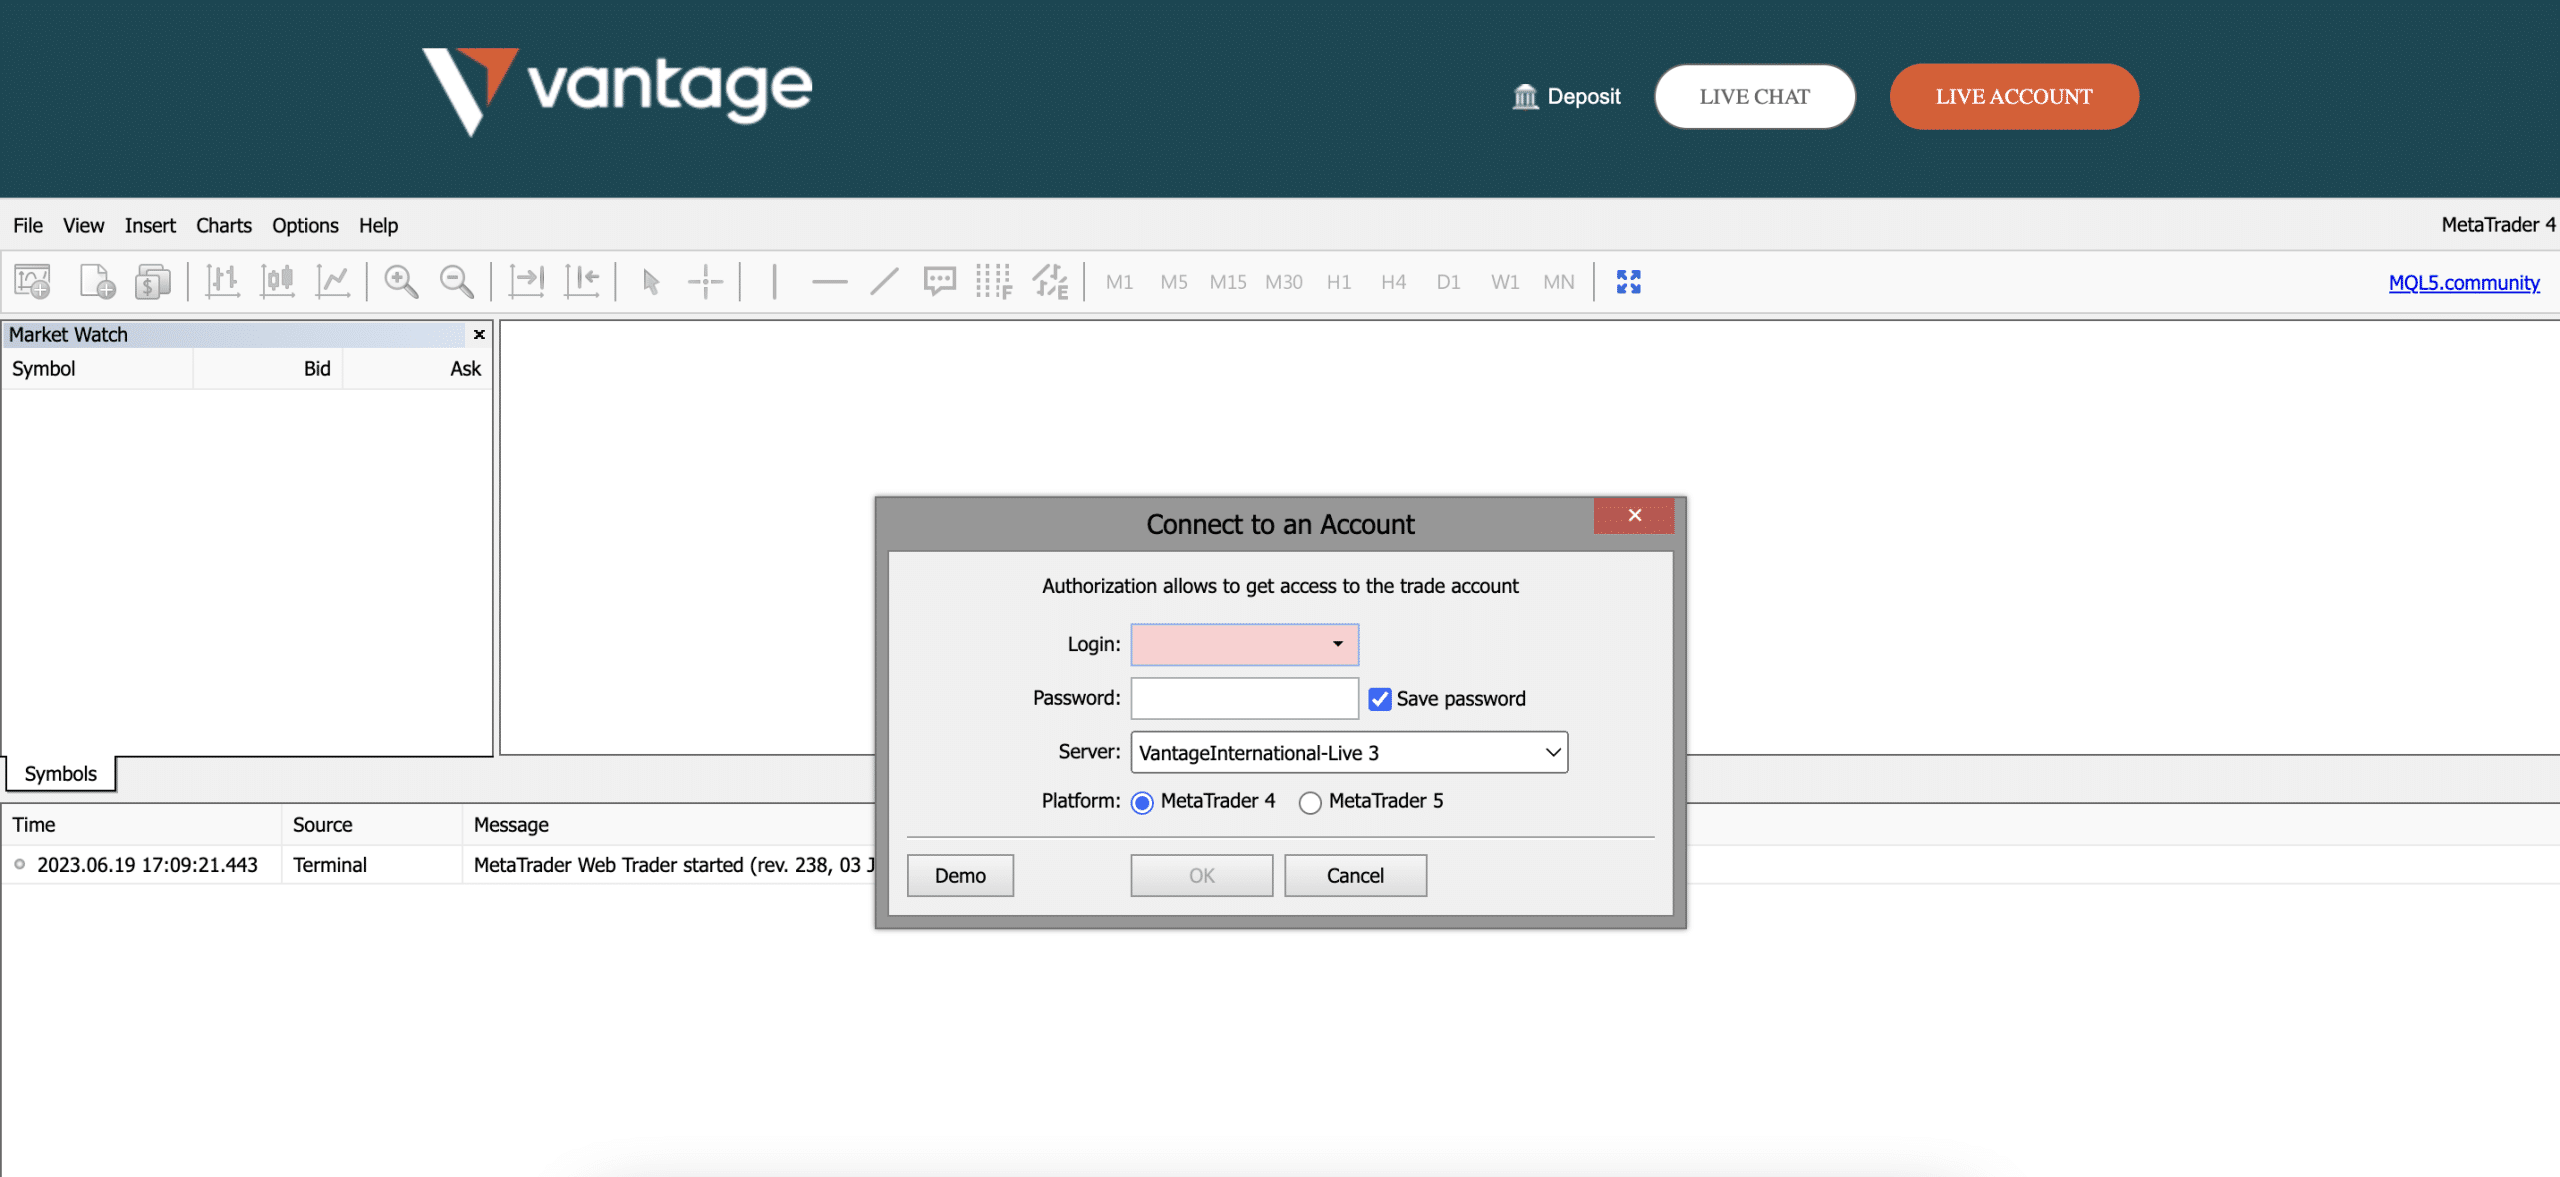Click the Time column header in journal
Image resolution: width=2560 pixels, height=1177 pixels.
point(141,825)
